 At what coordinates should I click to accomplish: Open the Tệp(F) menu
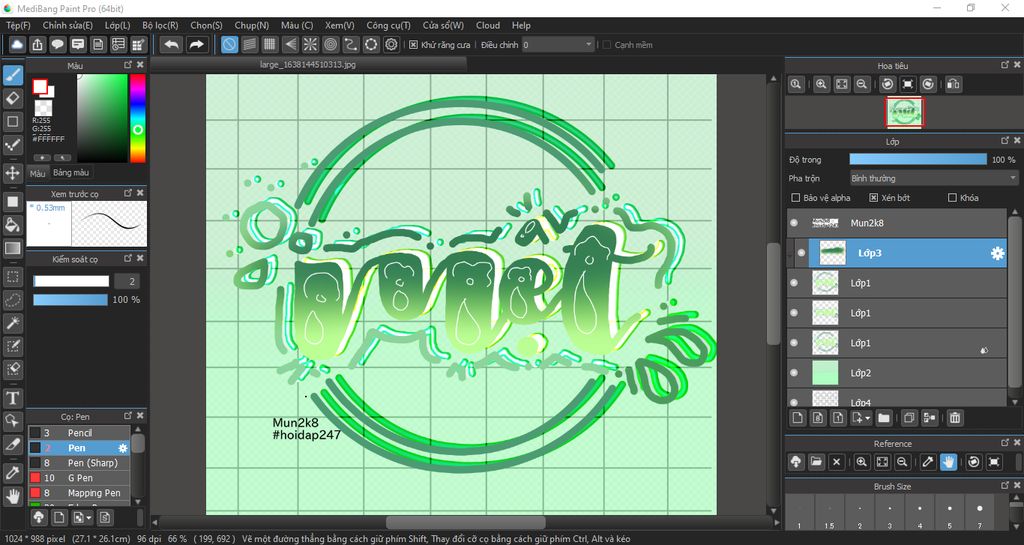18,25
